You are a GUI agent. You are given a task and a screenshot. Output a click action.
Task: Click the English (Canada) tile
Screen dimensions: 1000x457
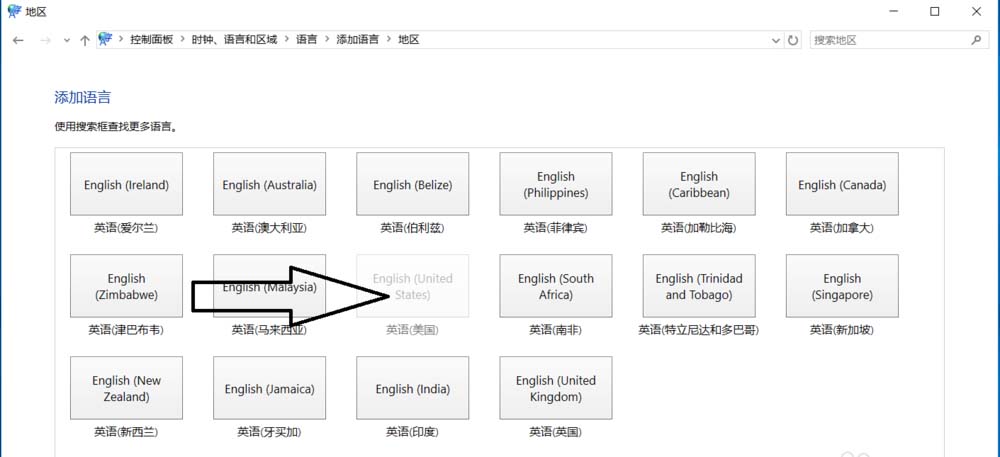pyautogui.click(x=842, y=184)
